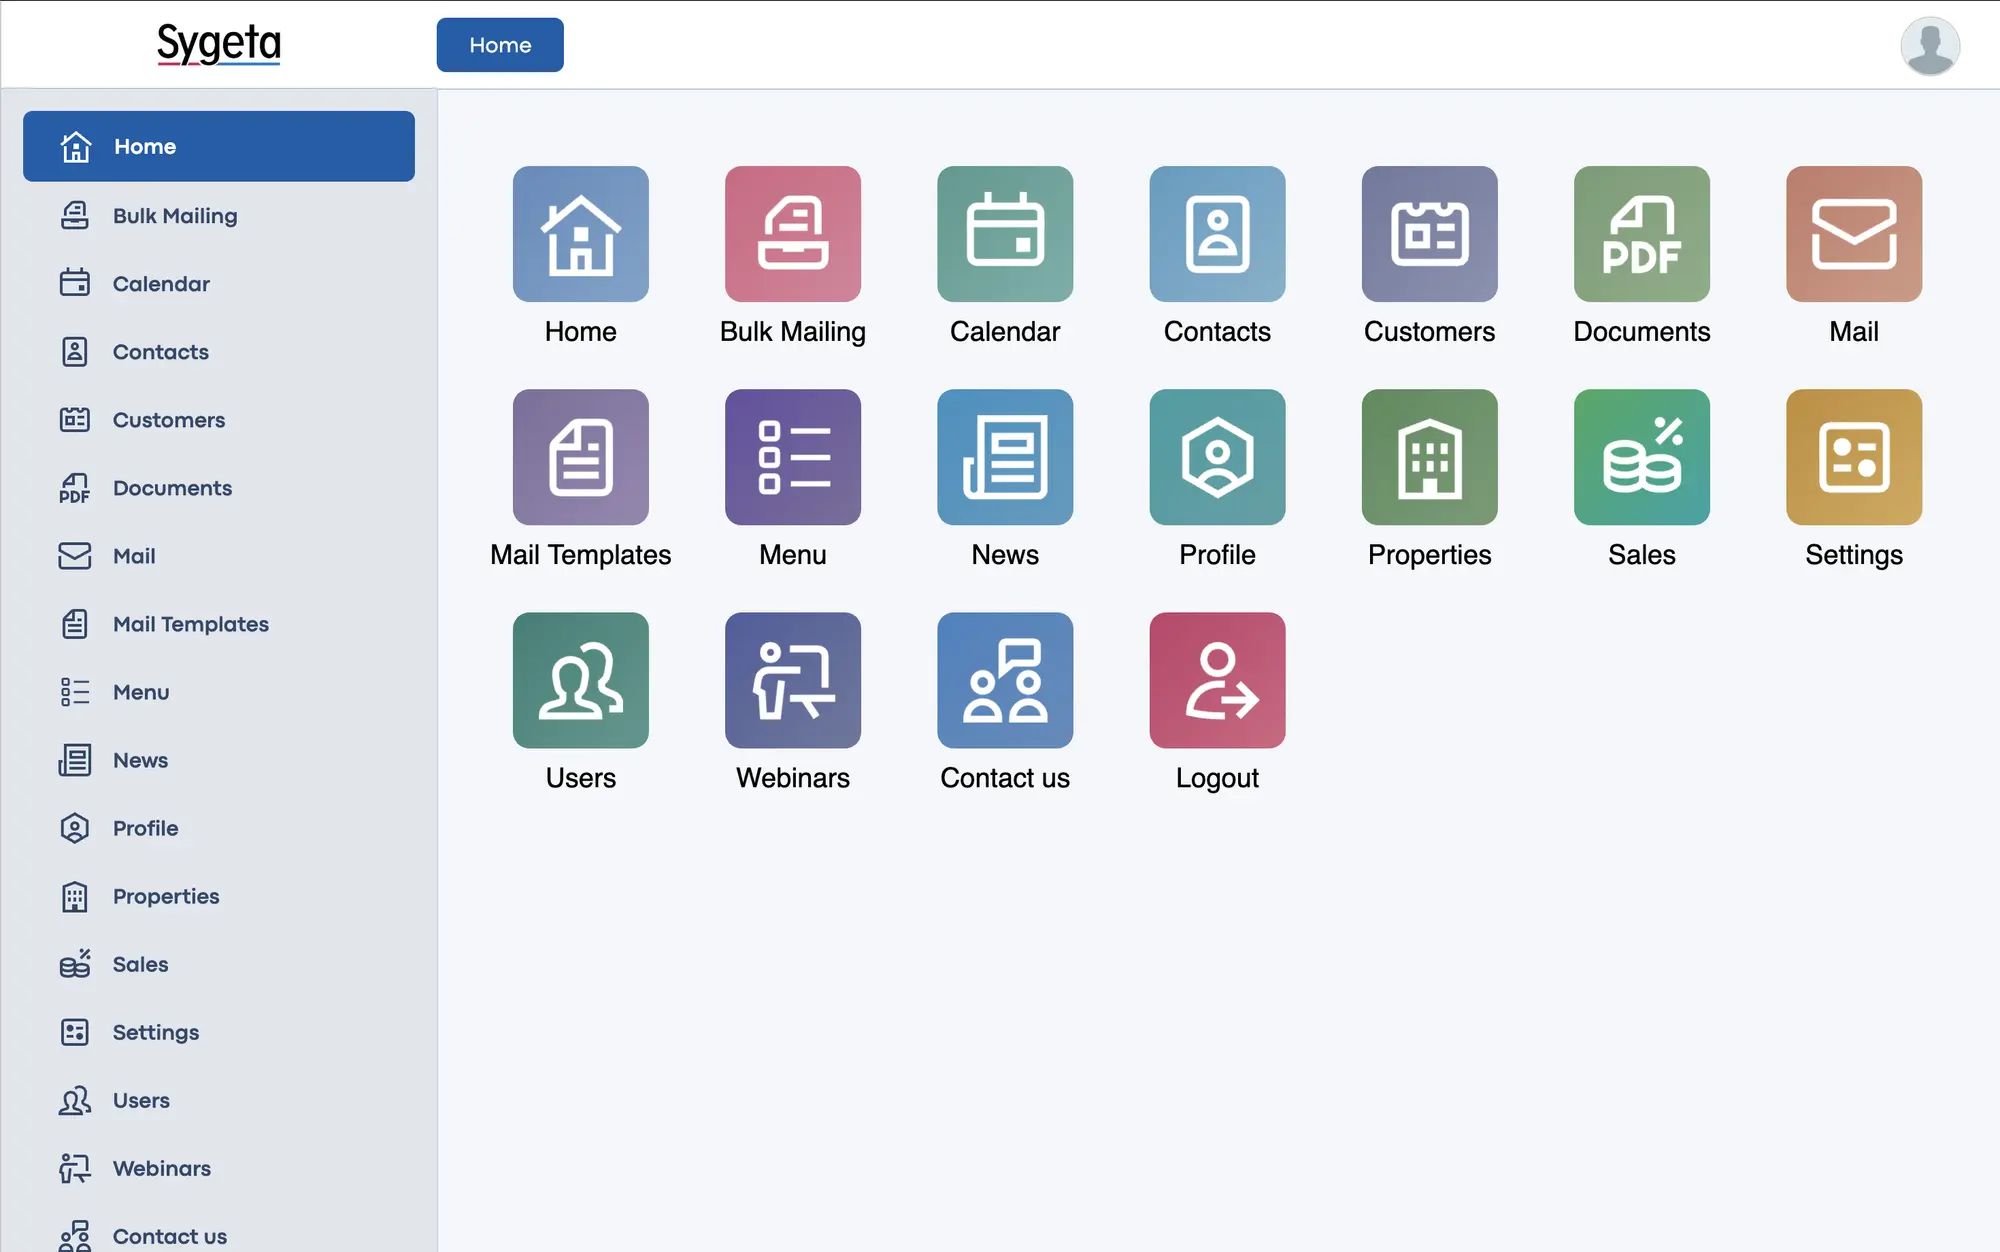The width and height of the screenshot is (2000, 1252).
Task: Select Menu in the sidebar
Action: 219,691
